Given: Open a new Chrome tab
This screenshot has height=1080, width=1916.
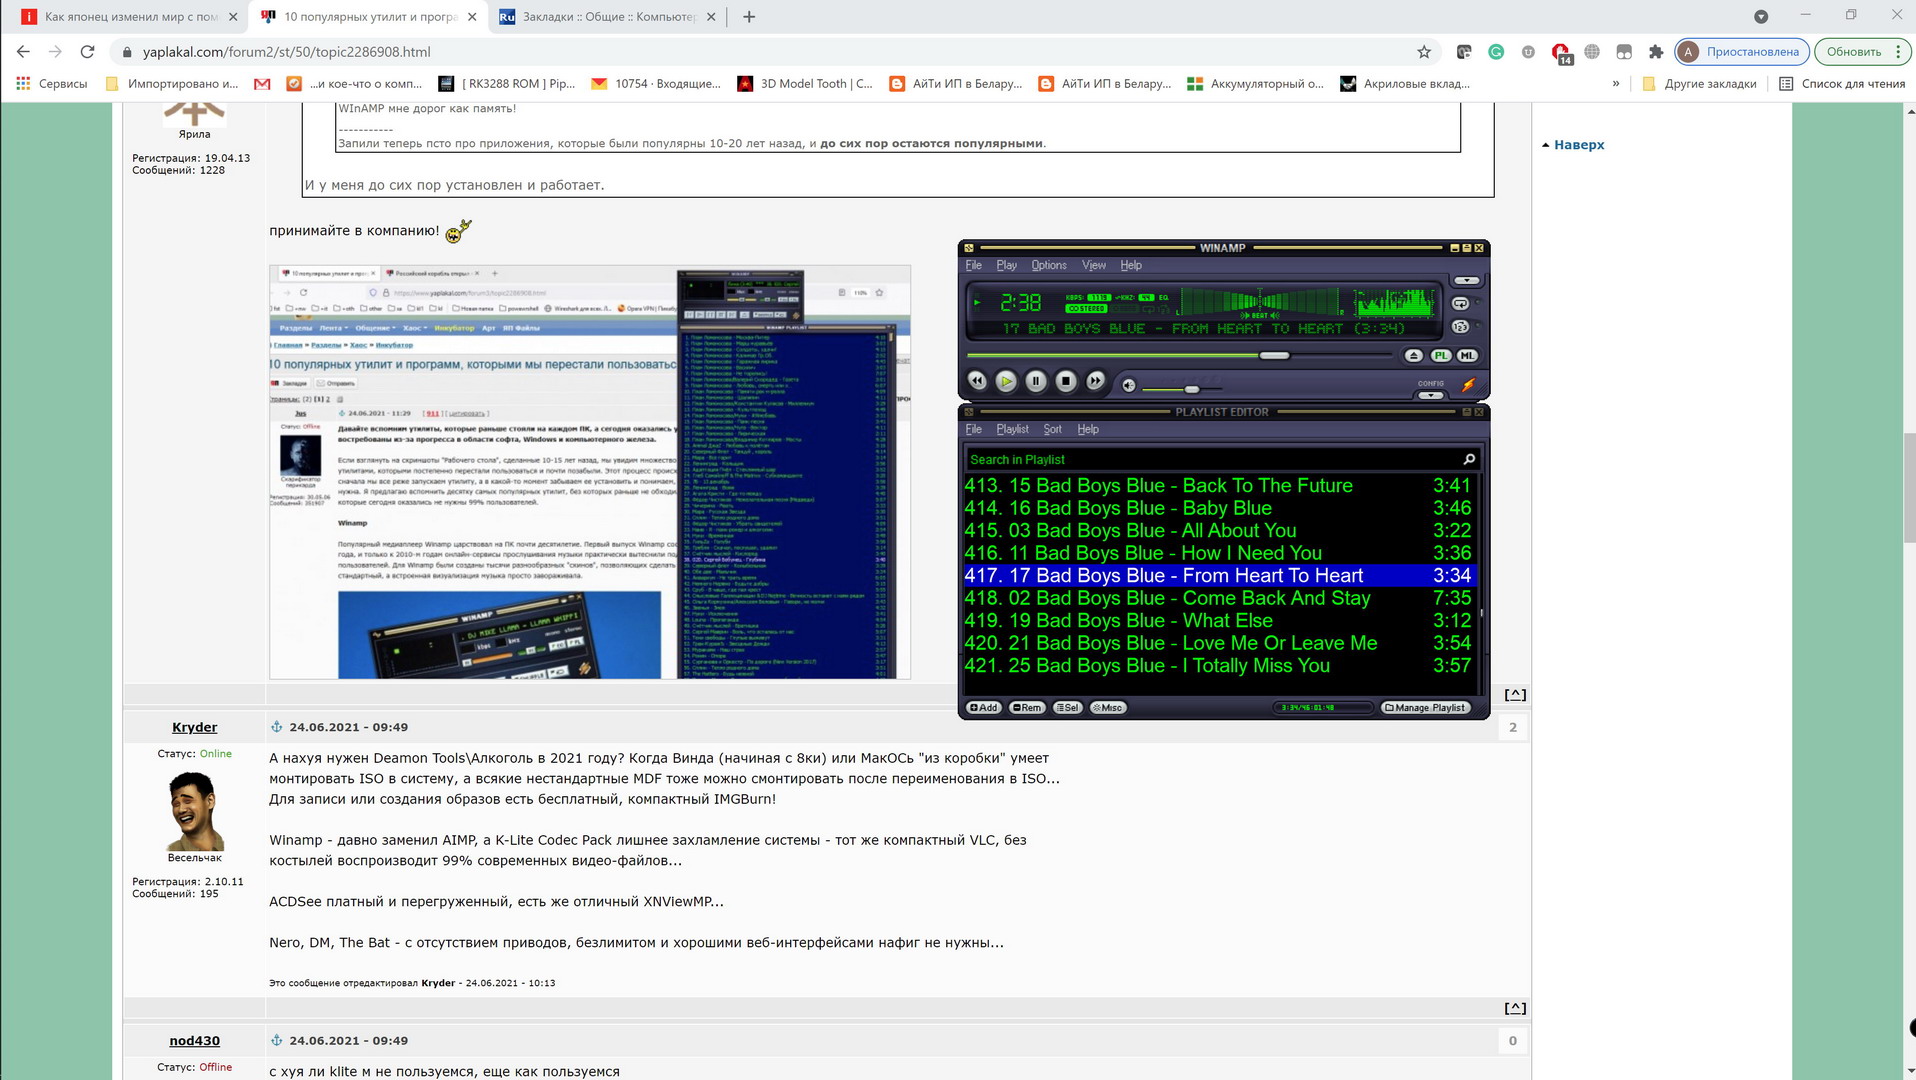Looking at the screenshot, I should [x=749, y=17].
